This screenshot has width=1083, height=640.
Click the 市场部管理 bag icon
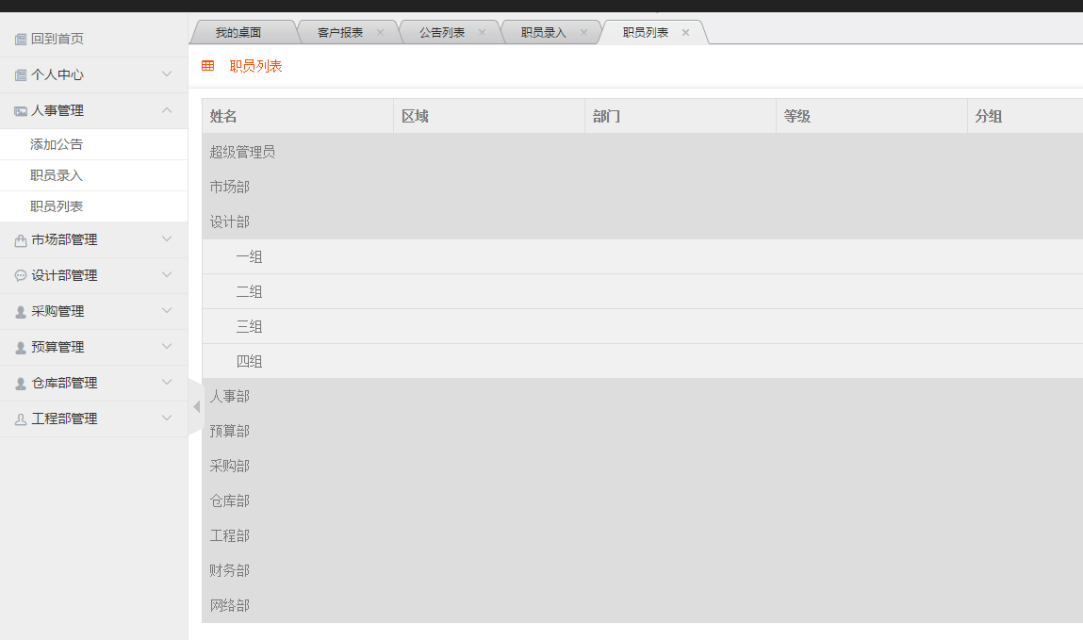point(20,240)
